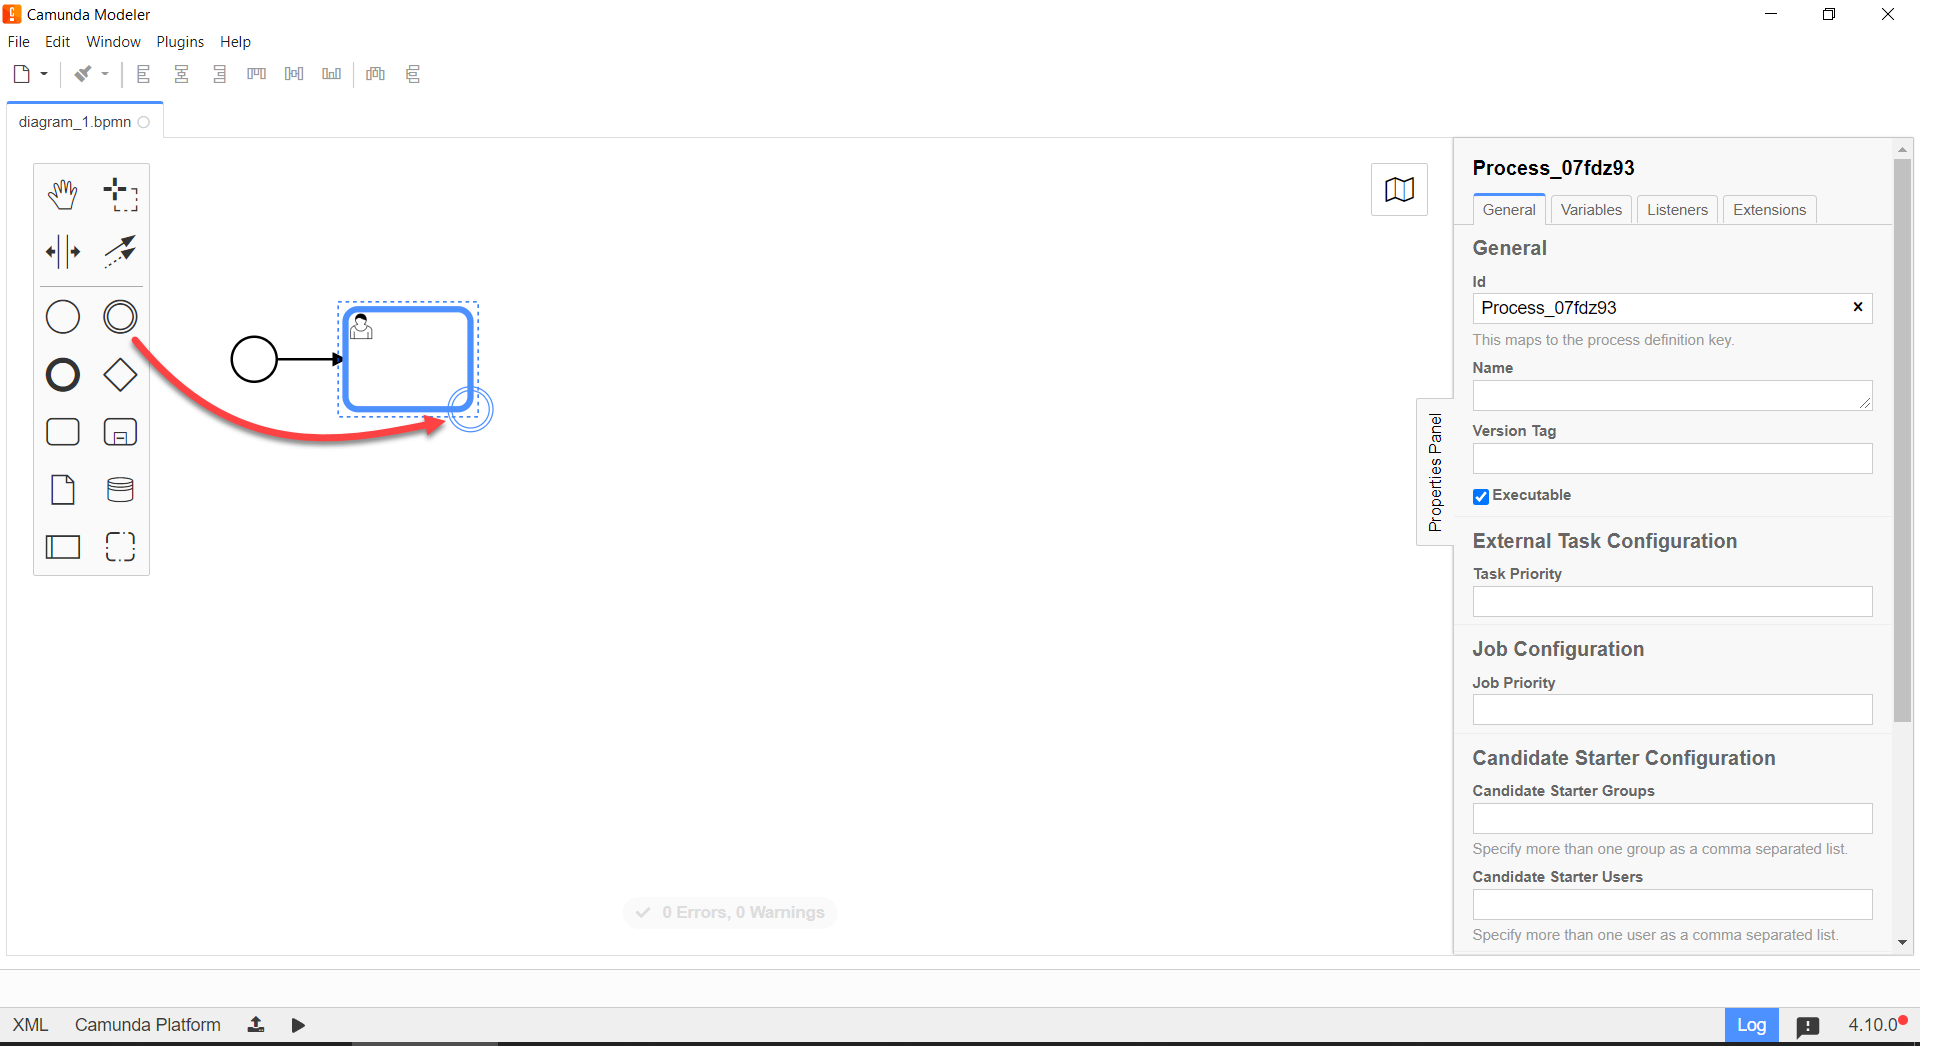Toggle the Log panel button
The image size is (1934, 1046).
tap(1751, 1025)
